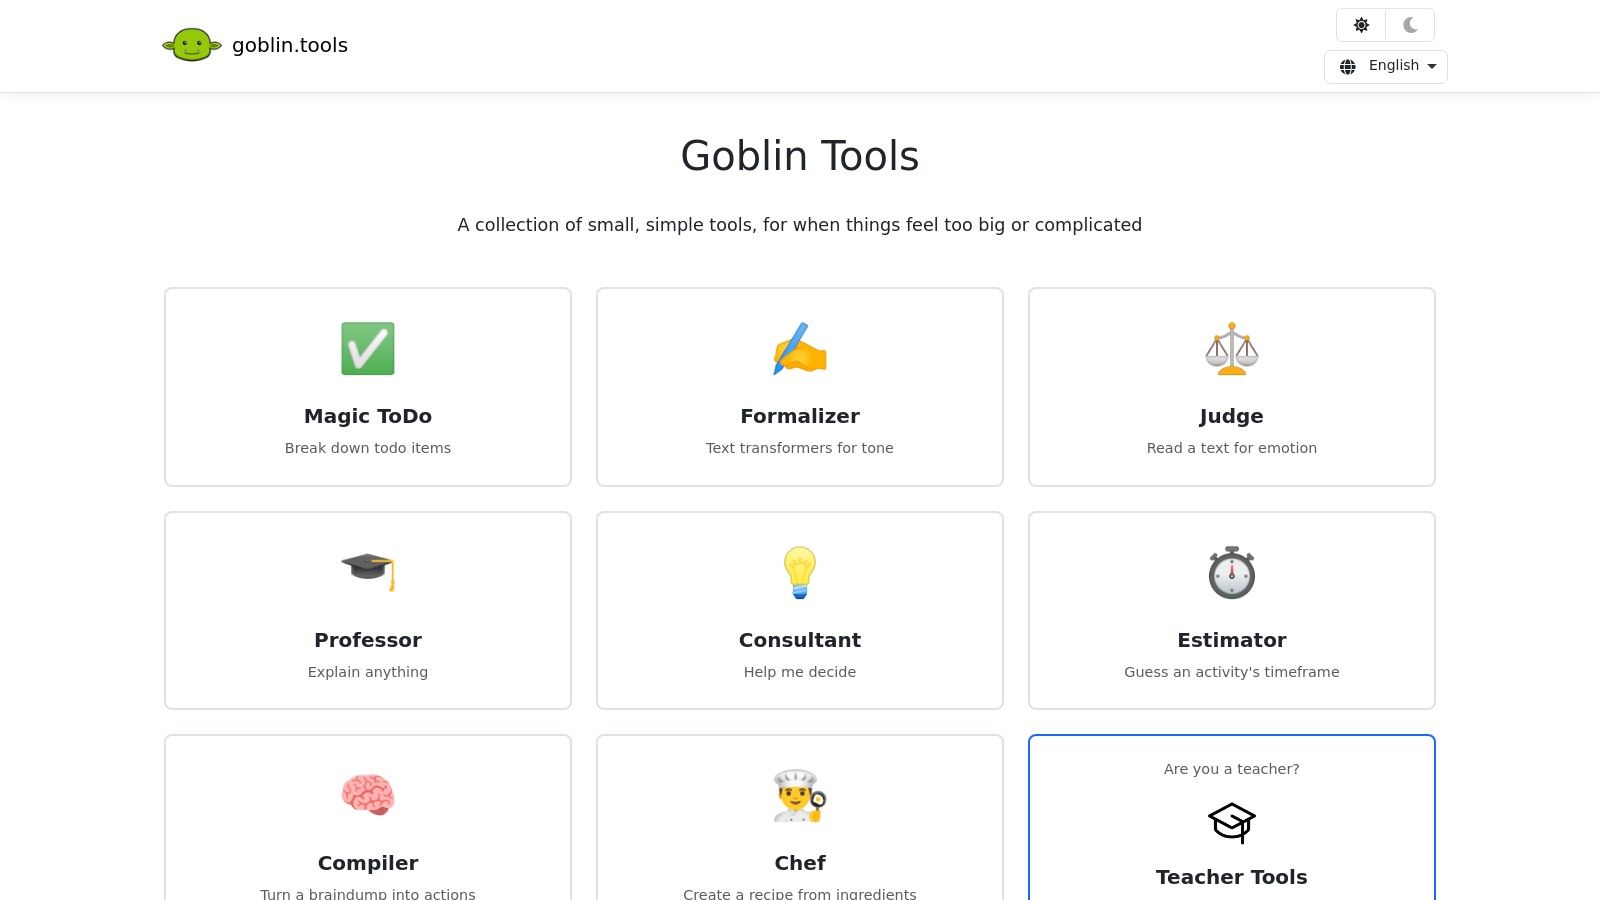Open the Consultant tool
This screenshot has width=1600, height=900.
800,611
